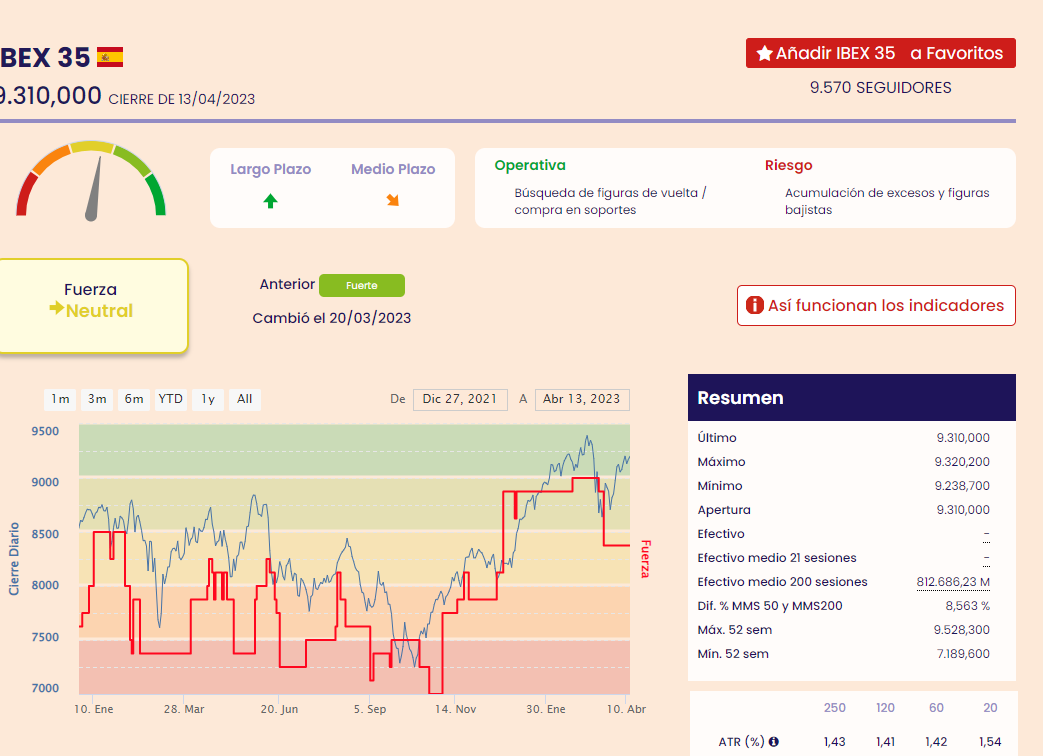Click the 'De' start date field Dic 27, 2021

point(460,400)
